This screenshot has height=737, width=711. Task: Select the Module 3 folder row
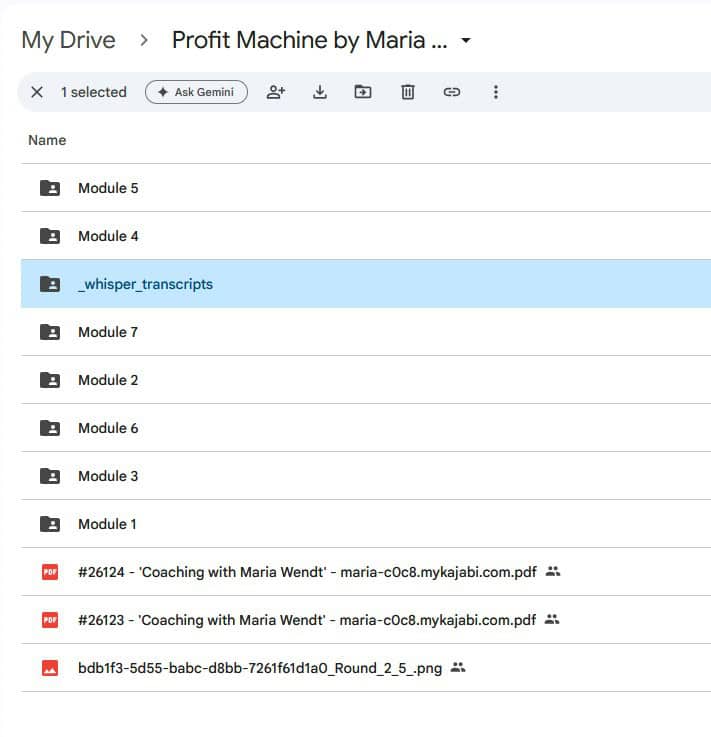366,476
